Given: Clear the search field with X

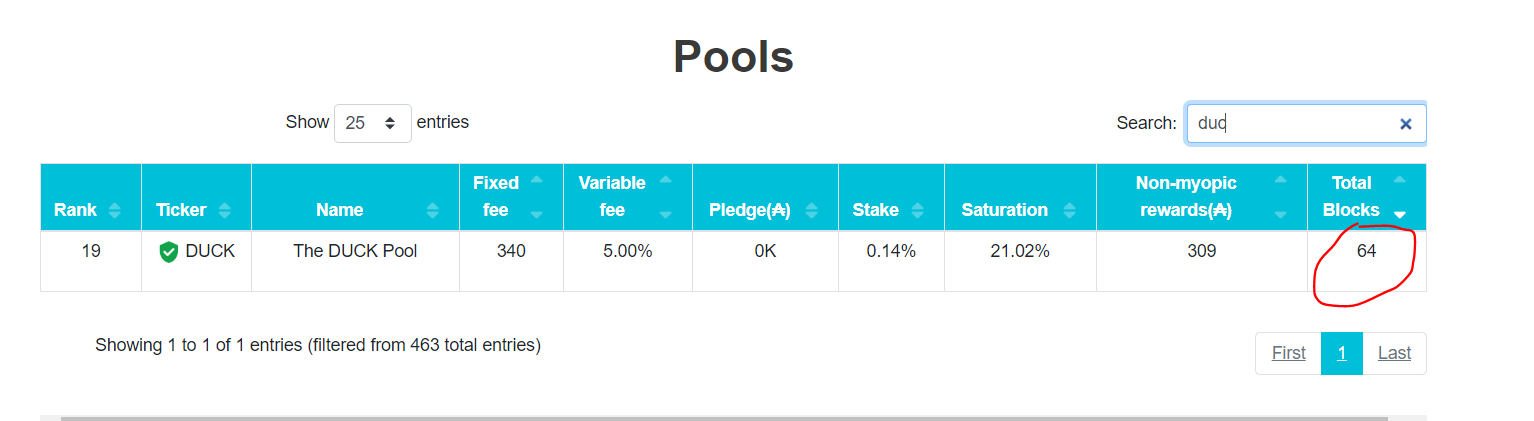Looking at the screenshot, I should click(1405, 124).
